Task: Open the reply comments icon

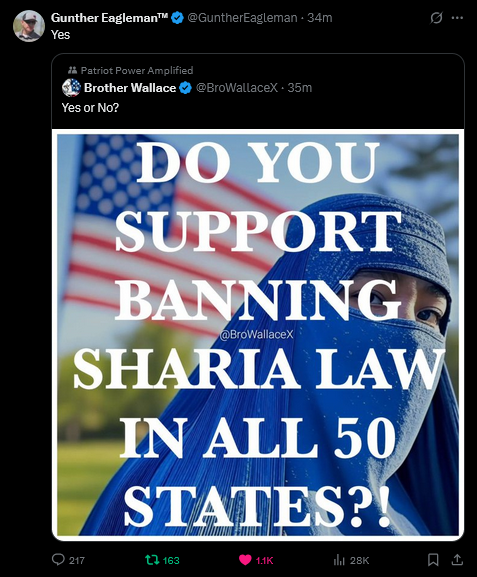Action: [58, 560]
